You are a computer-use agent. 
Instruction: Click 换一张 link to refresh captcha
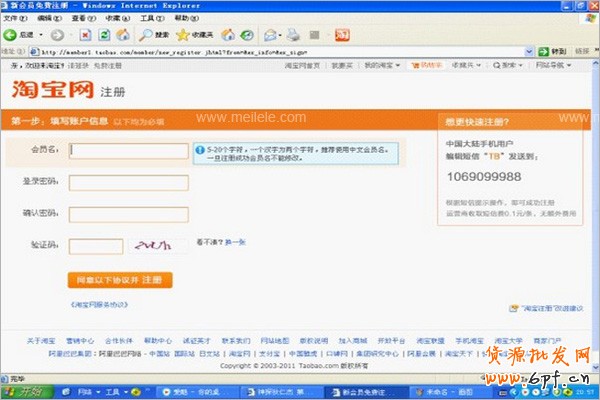(235, 242)
